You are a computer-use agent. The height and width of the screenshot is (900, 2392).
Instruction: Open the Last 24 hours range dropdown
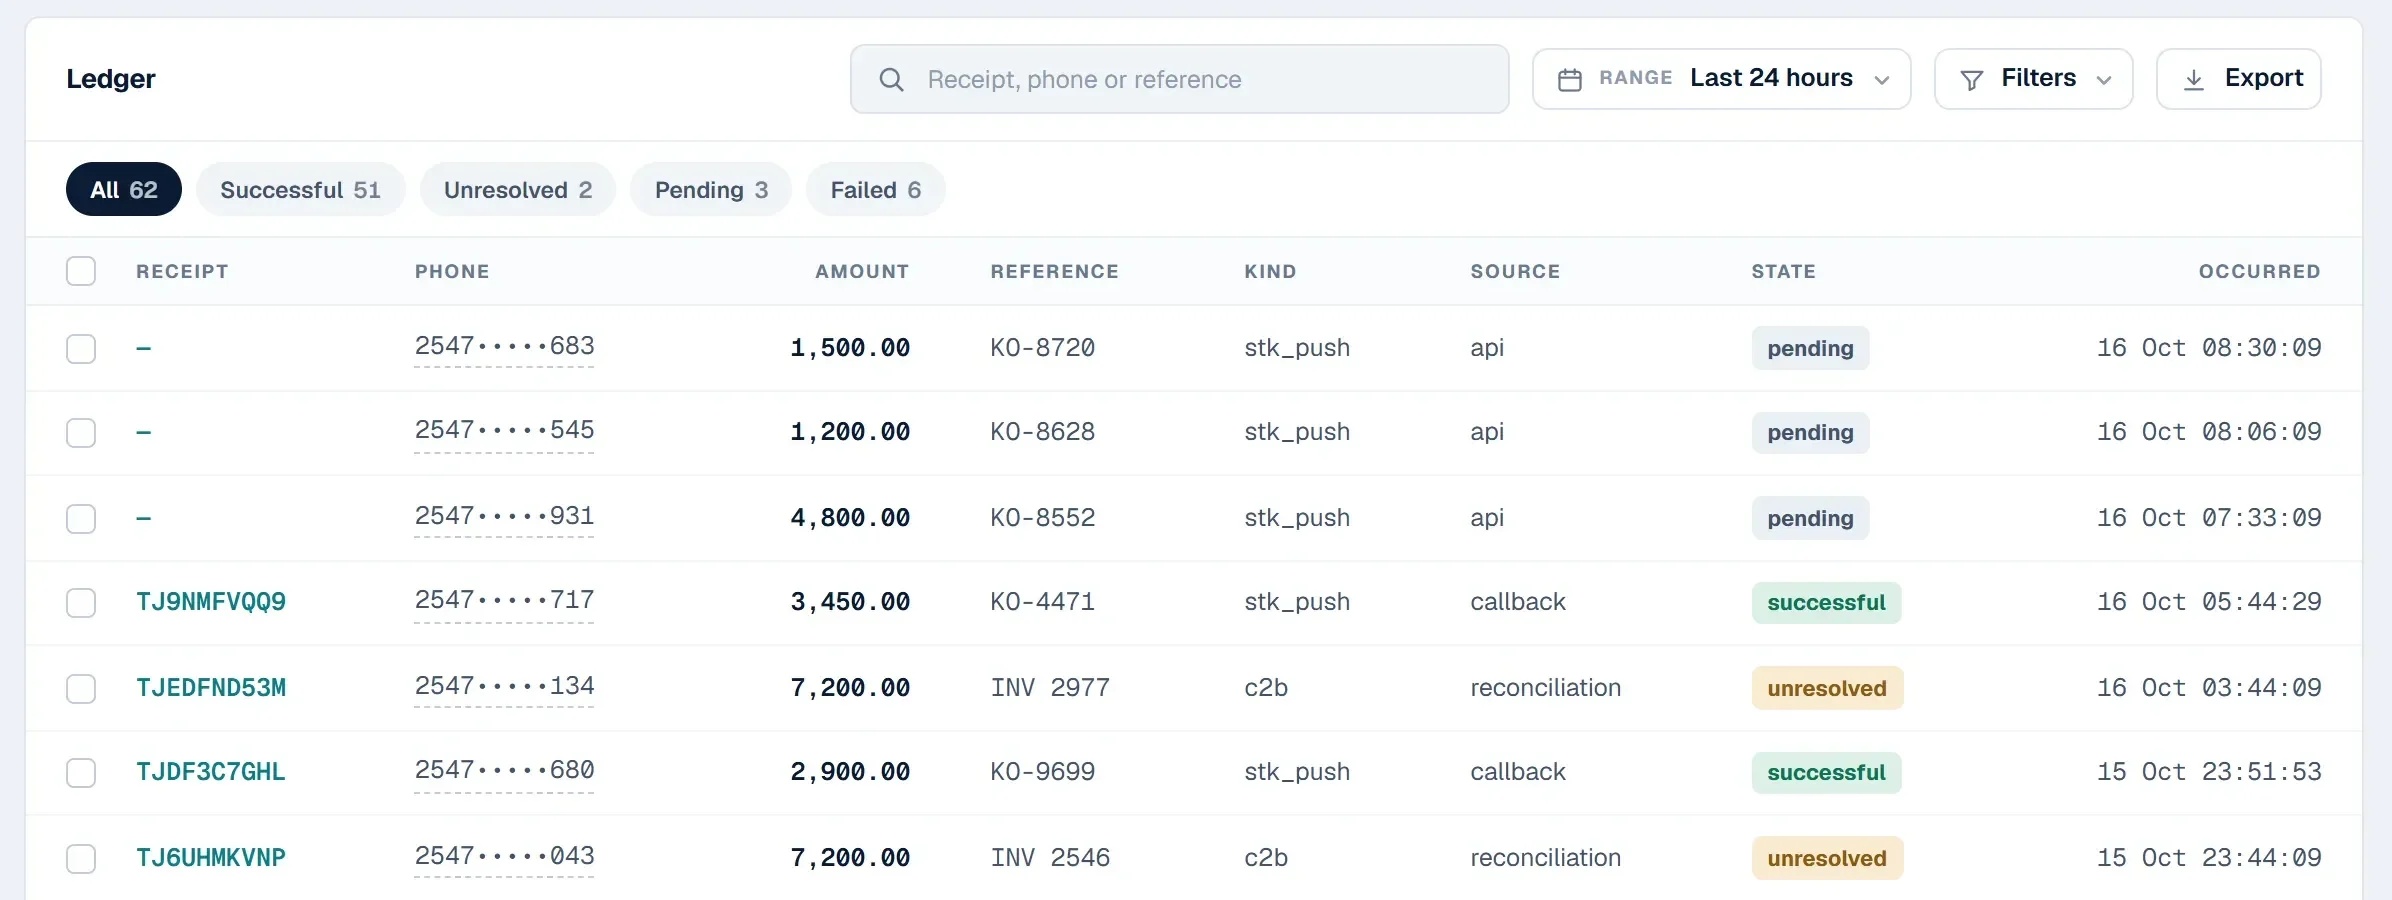click(x=1721, y=79)
